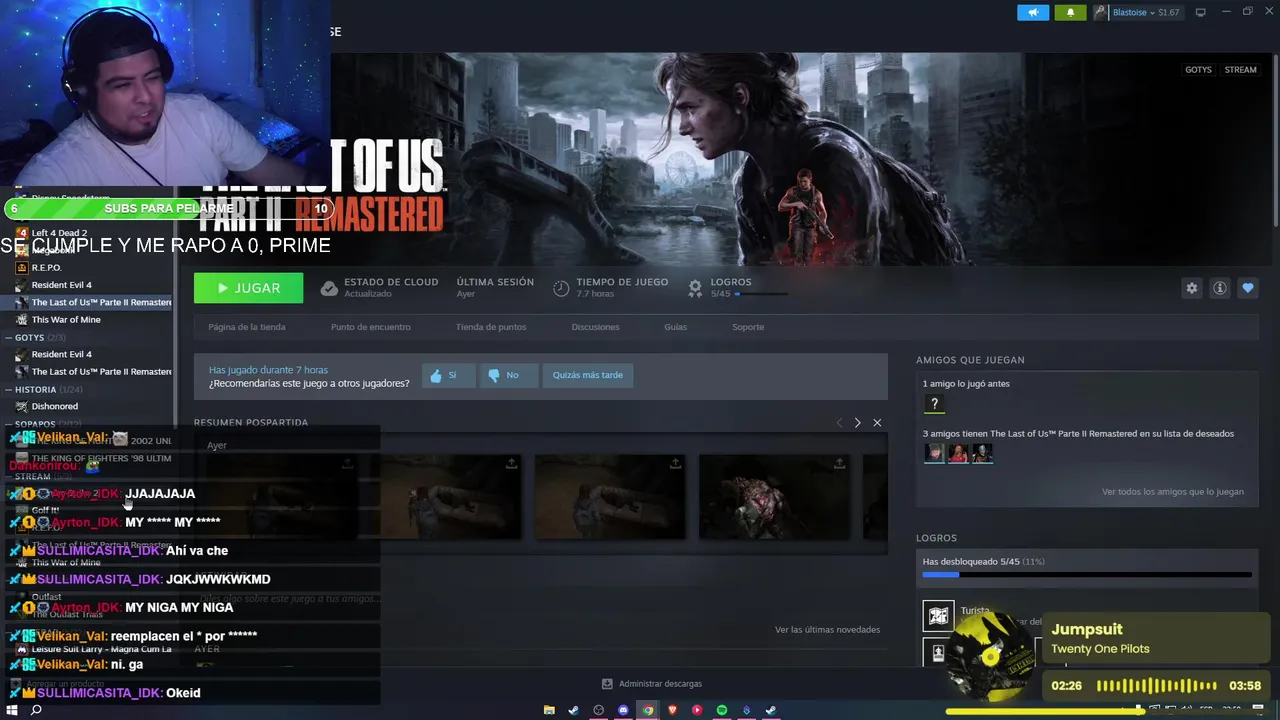Image resolution: width=1280 pixels, height=720 pixels.
Task: Click the AMIGOS QUE JUEGAN heading
Action: pyautogui.click(x=970, y=360)
